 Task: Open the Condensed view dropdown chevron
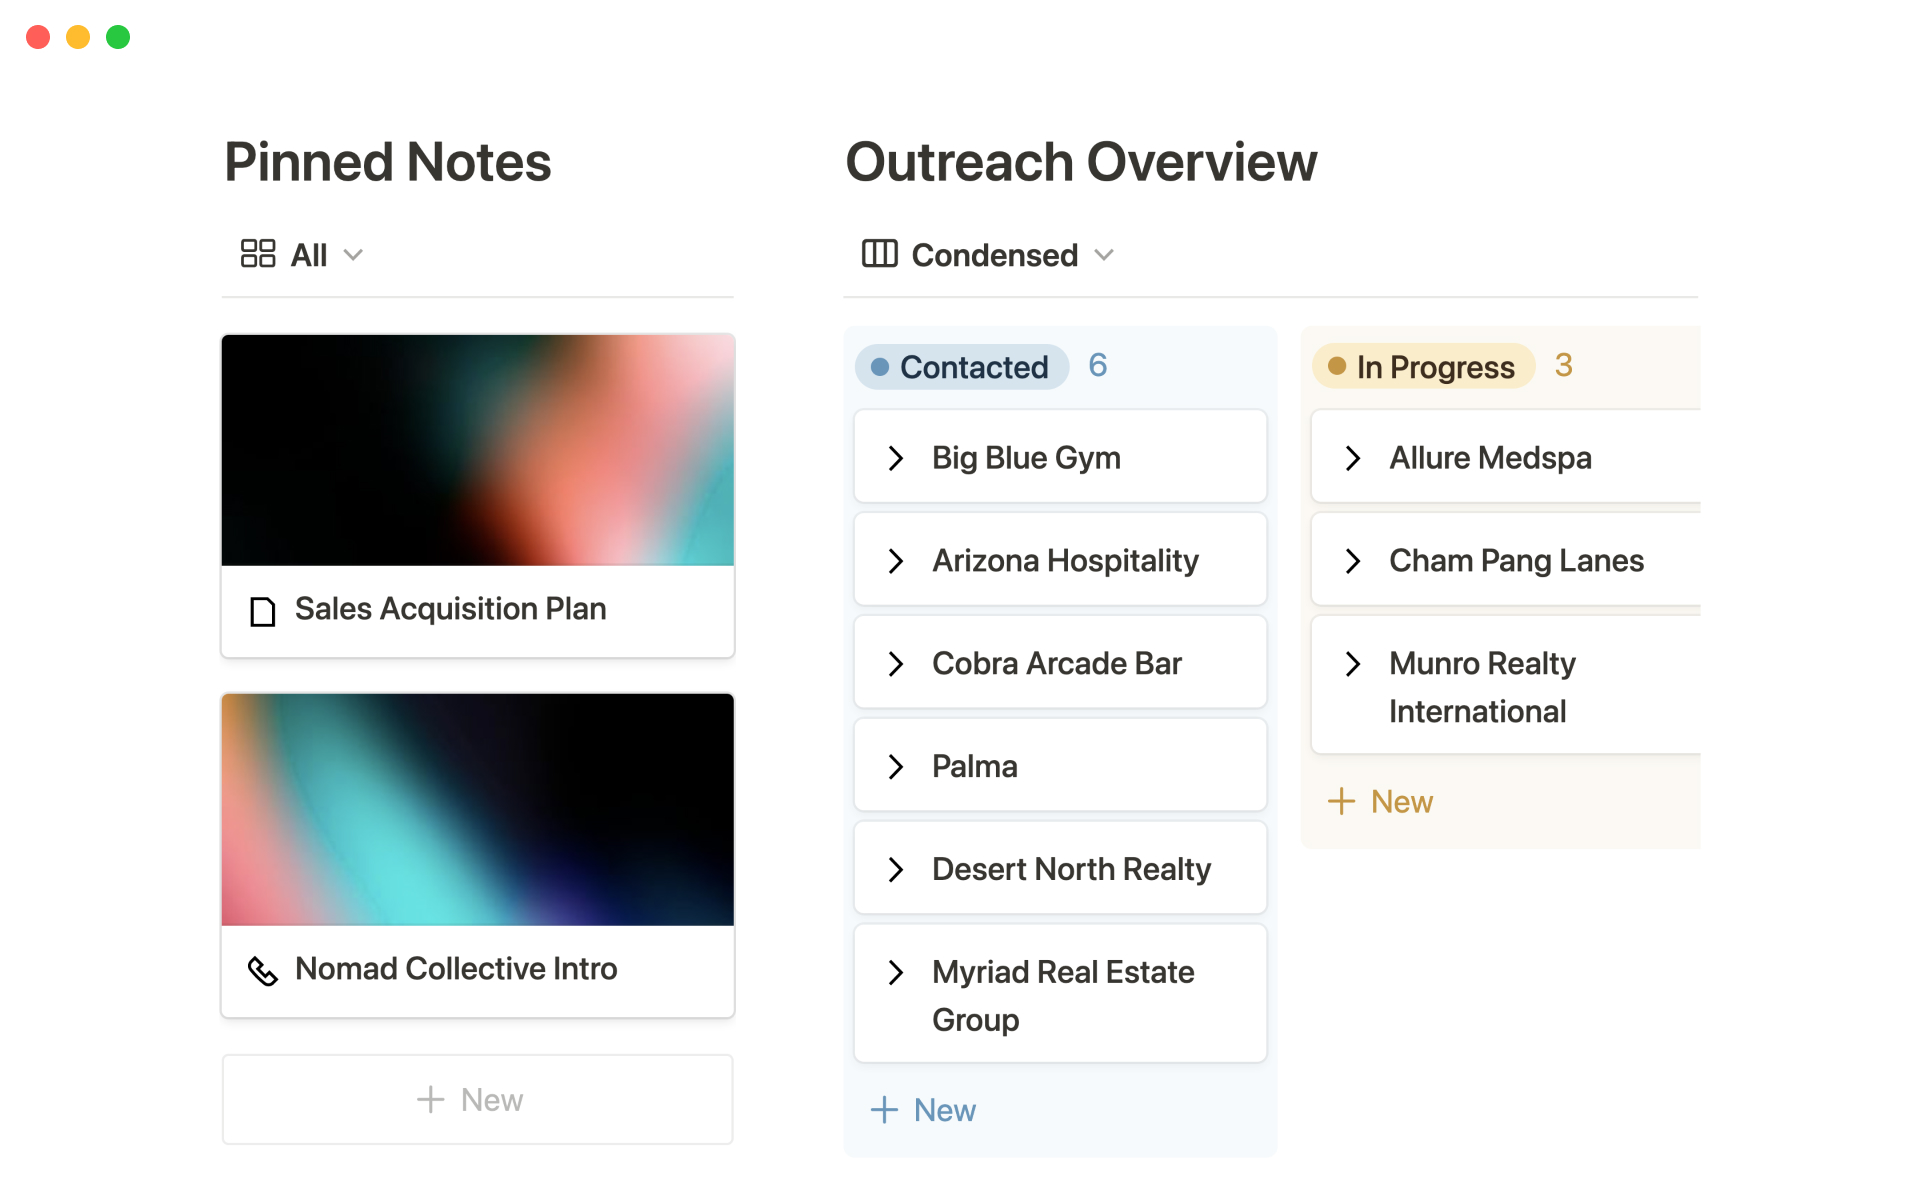click(1104, 255)
